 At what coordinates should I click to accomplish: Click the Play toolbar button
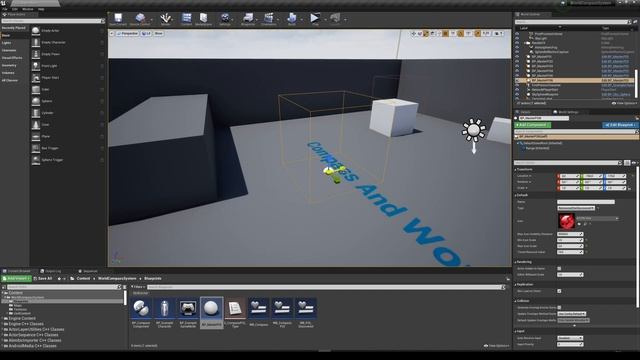click(315, 19)
